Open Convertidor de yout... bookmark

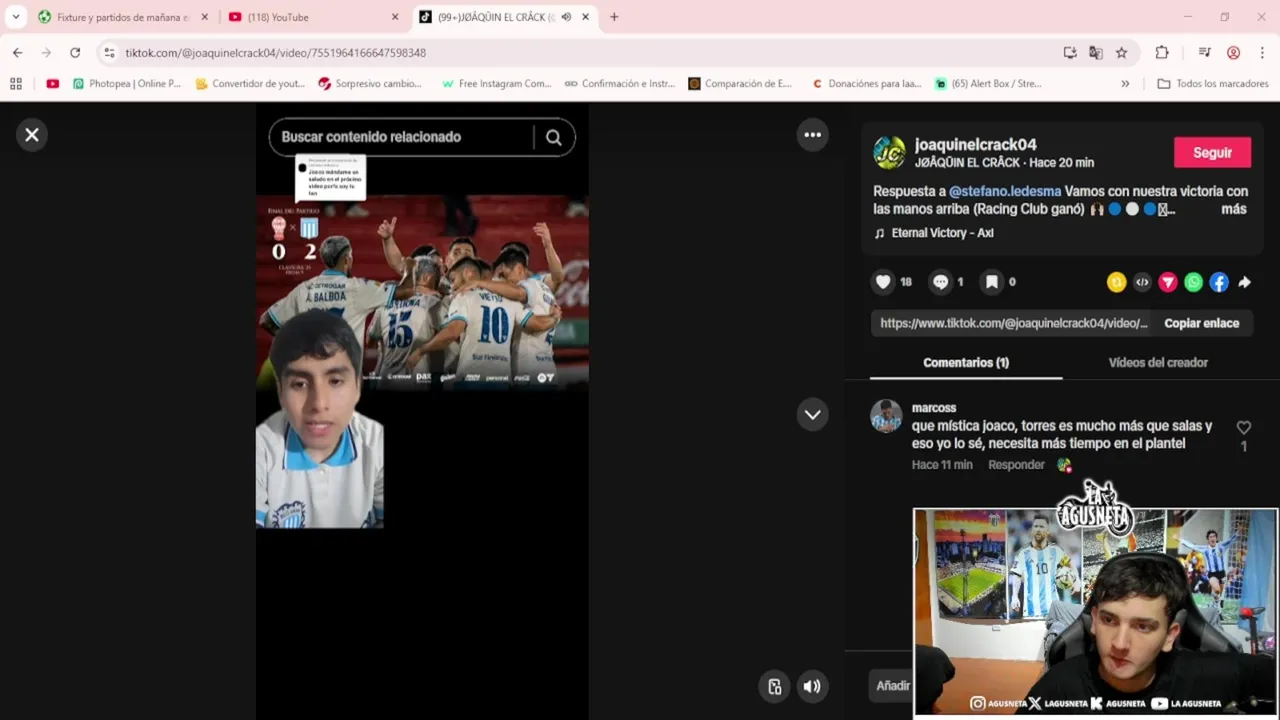250,84
